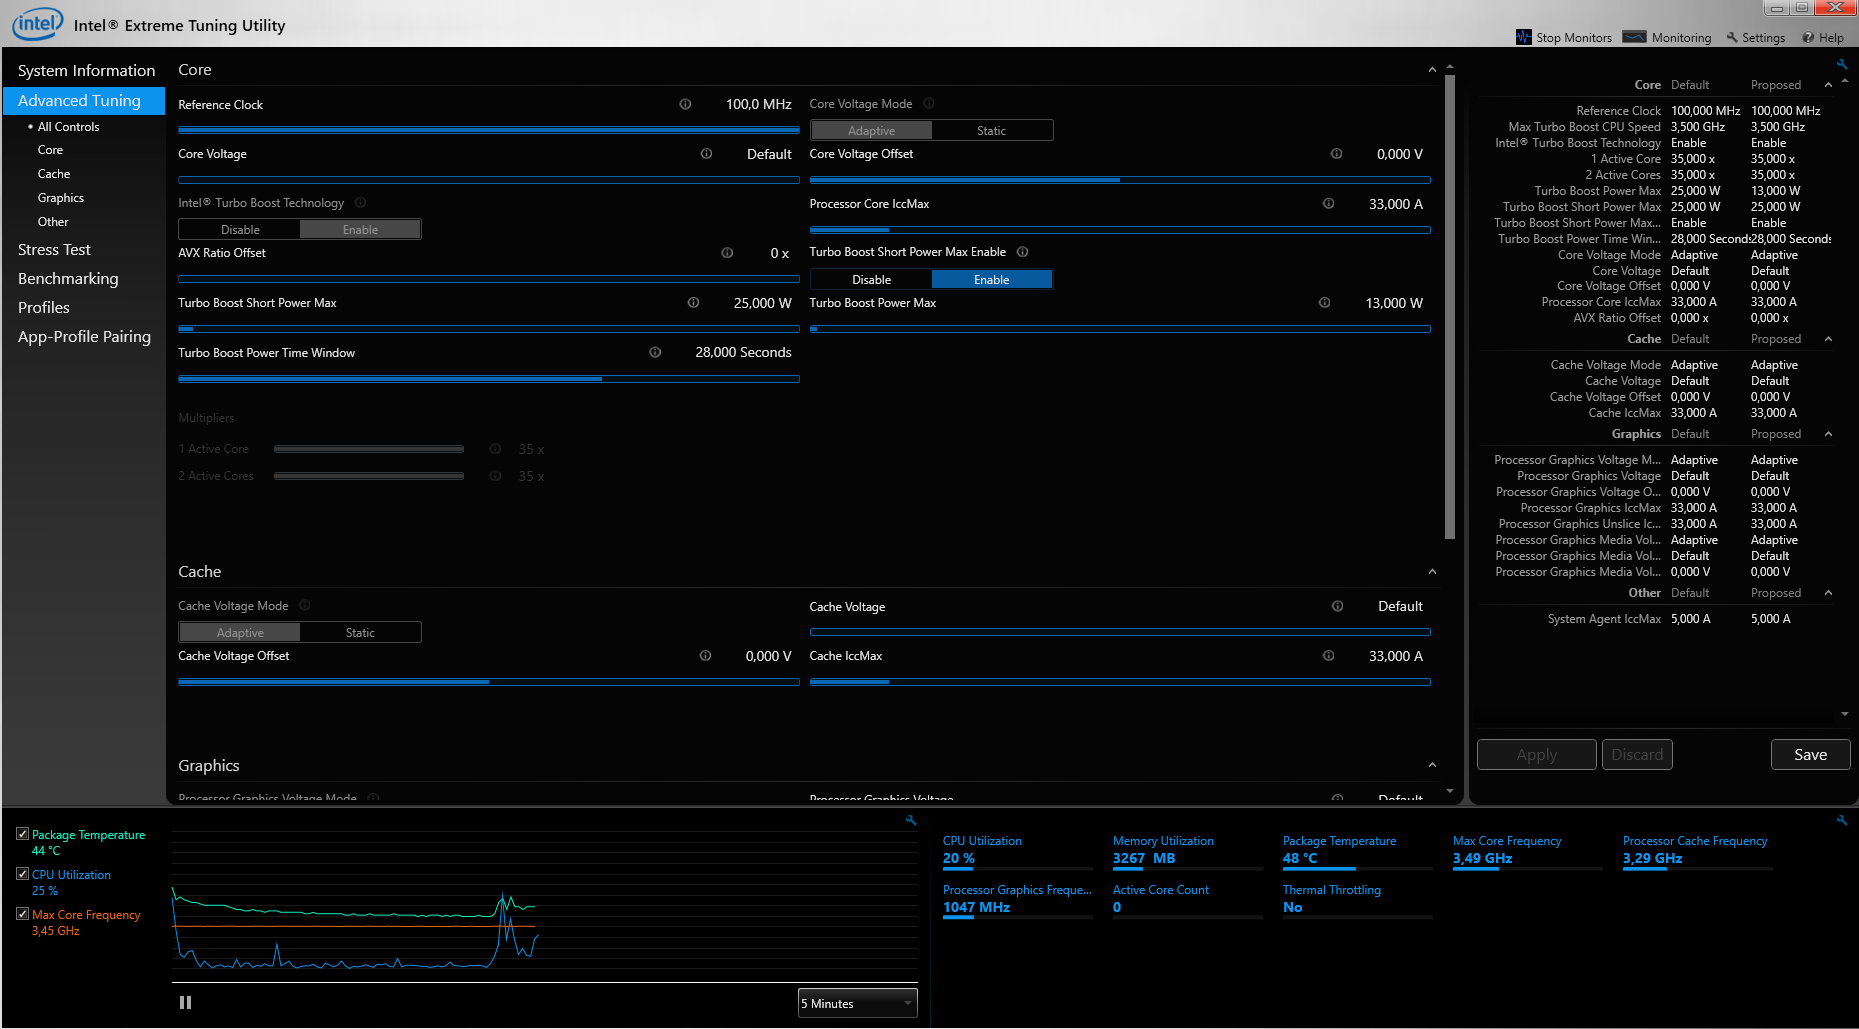Set Core Voltage Mode to Adaptive
The image size is (1859, 1029).
pyautogui.click(x=871, y=131)
